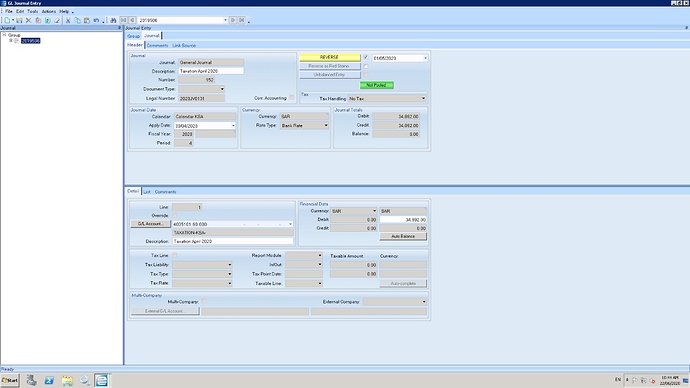
Task: Click the Undo arrow icon
Action: (96, 20)
